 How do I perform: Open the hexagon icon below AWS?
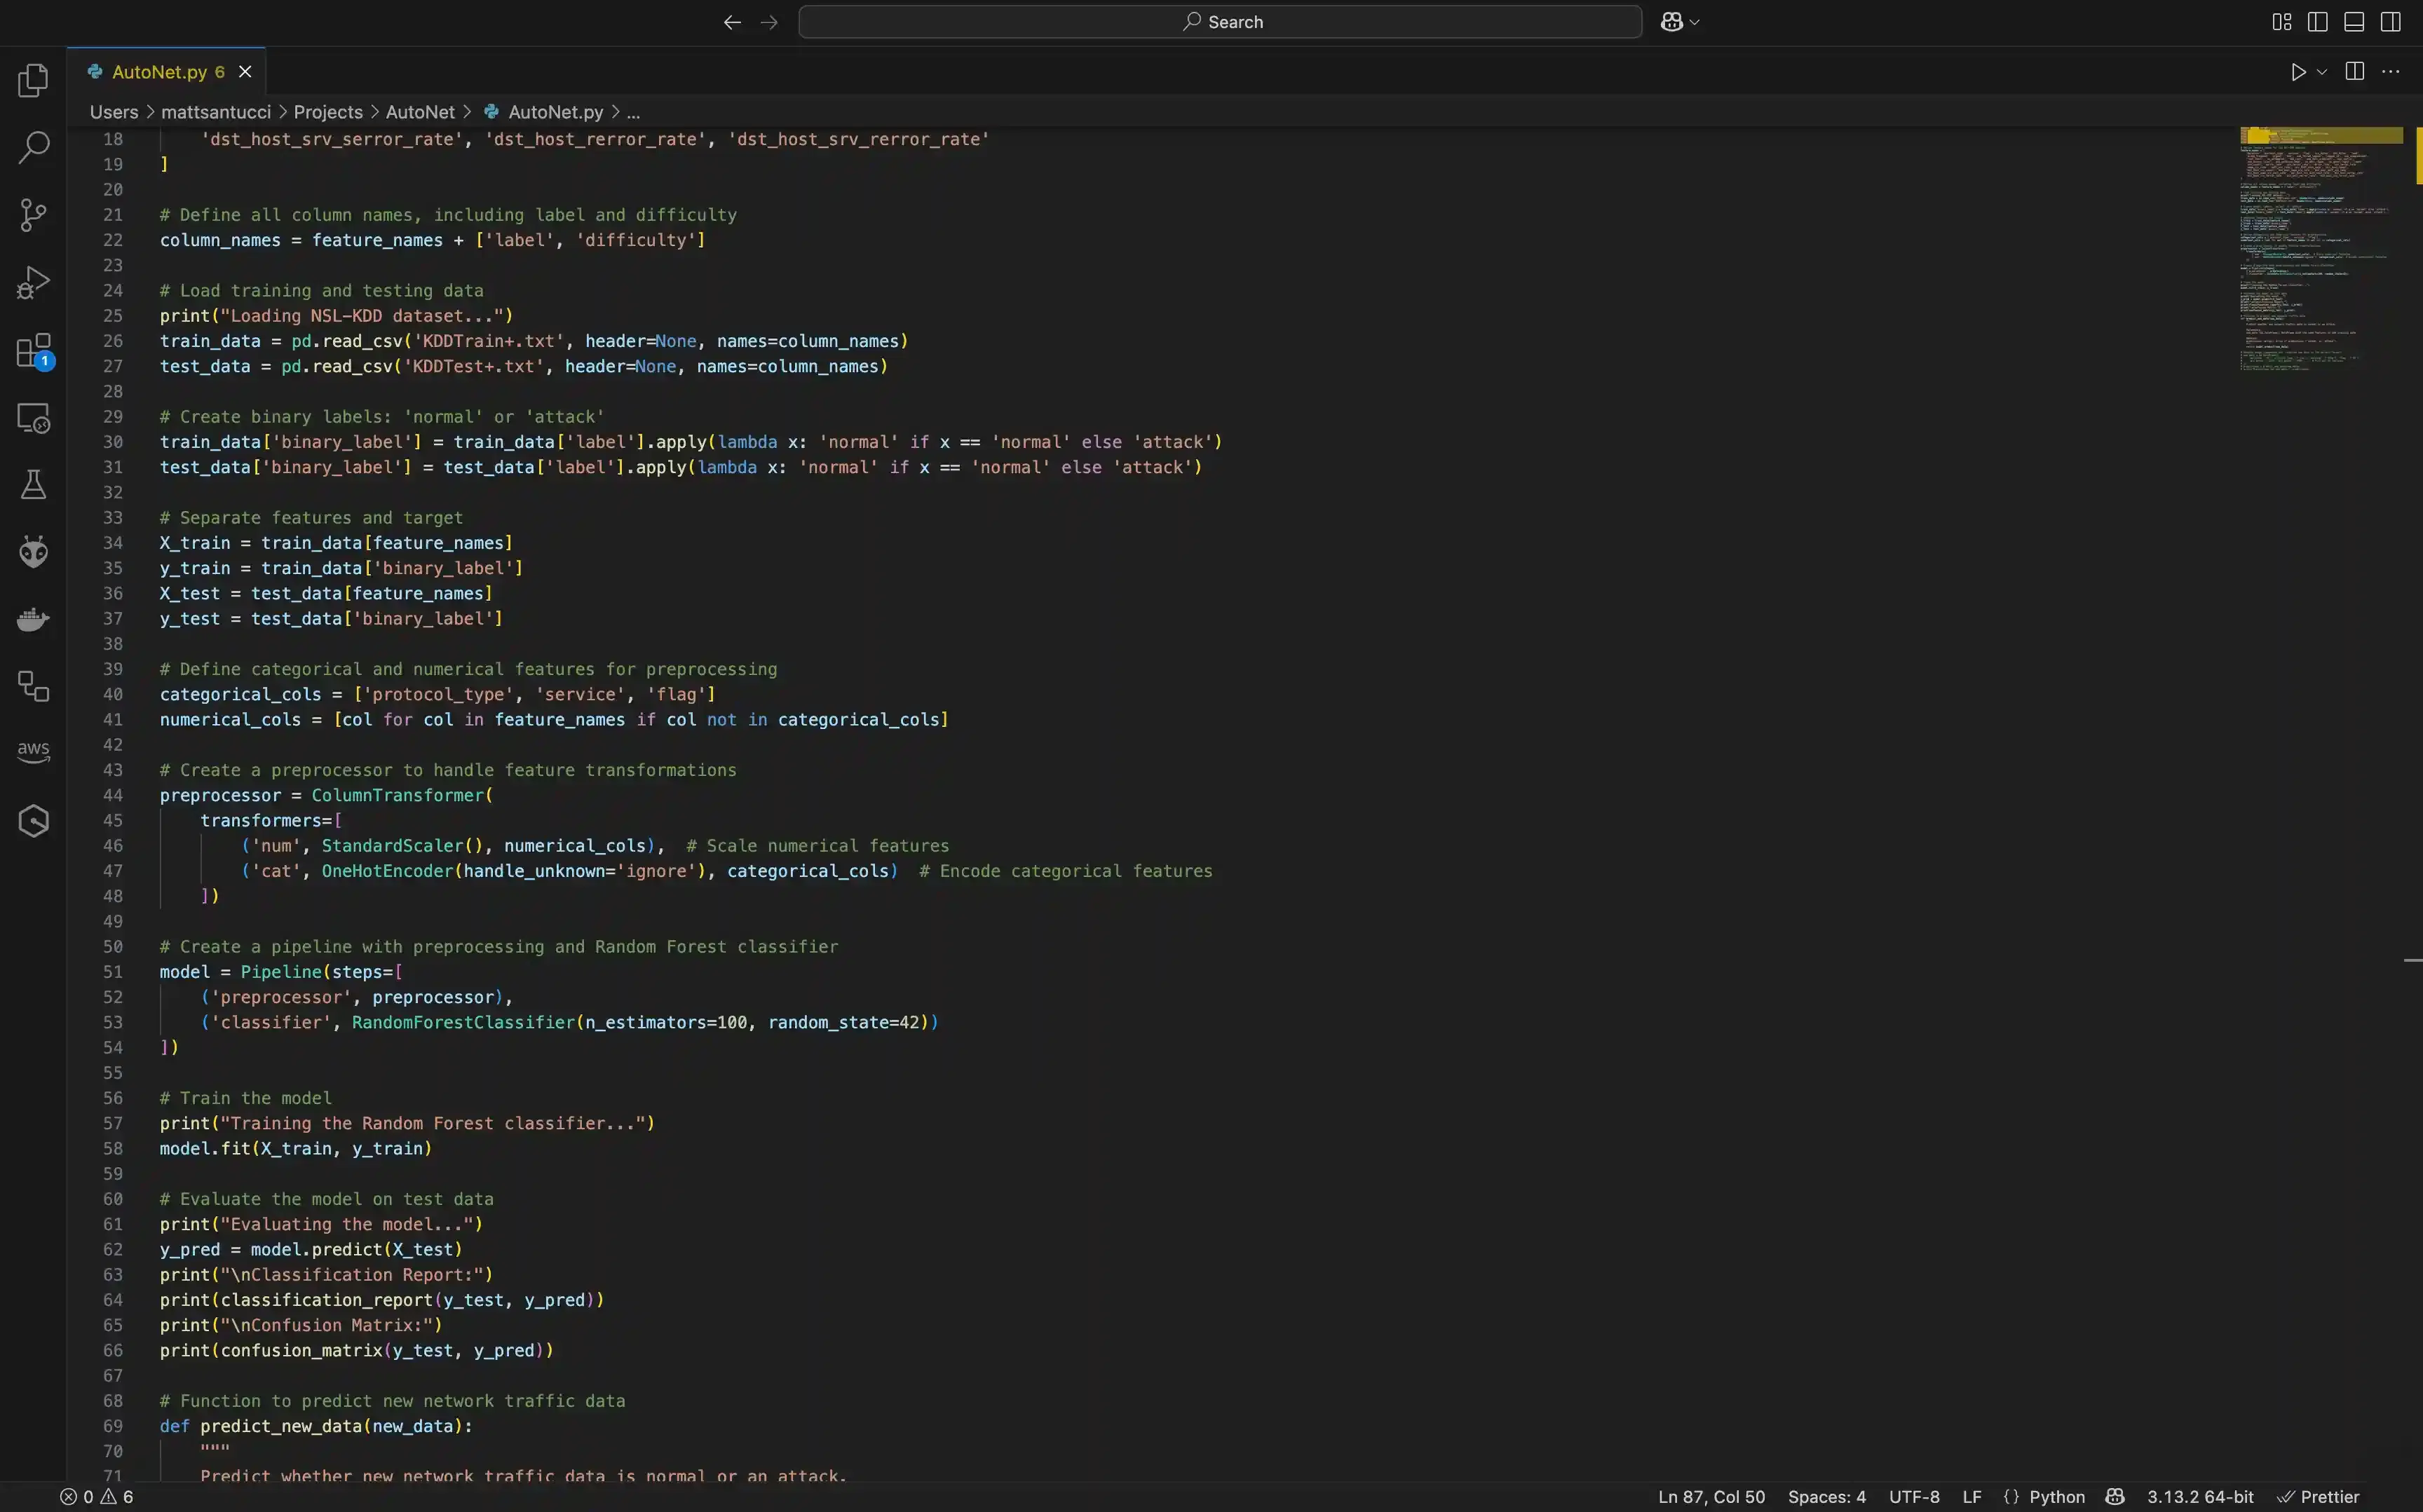coord(33,821)
